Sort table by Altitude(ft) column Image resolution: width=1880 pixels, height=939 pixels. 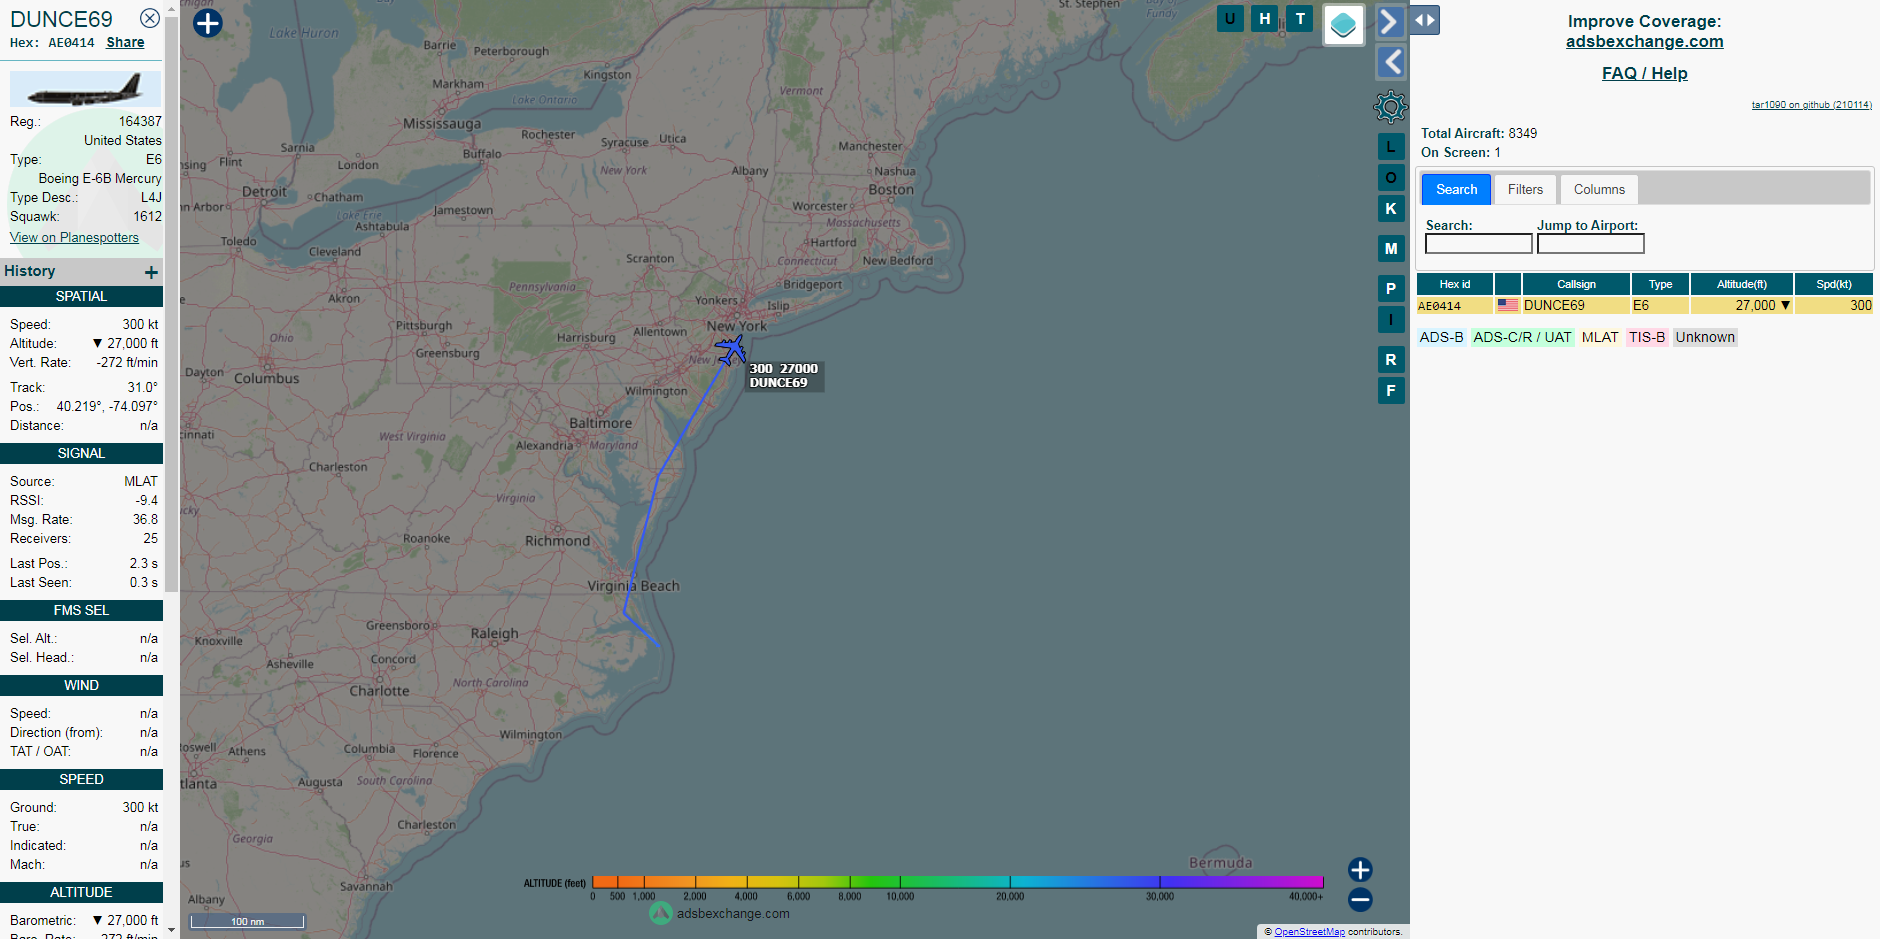coord(1742,284)
